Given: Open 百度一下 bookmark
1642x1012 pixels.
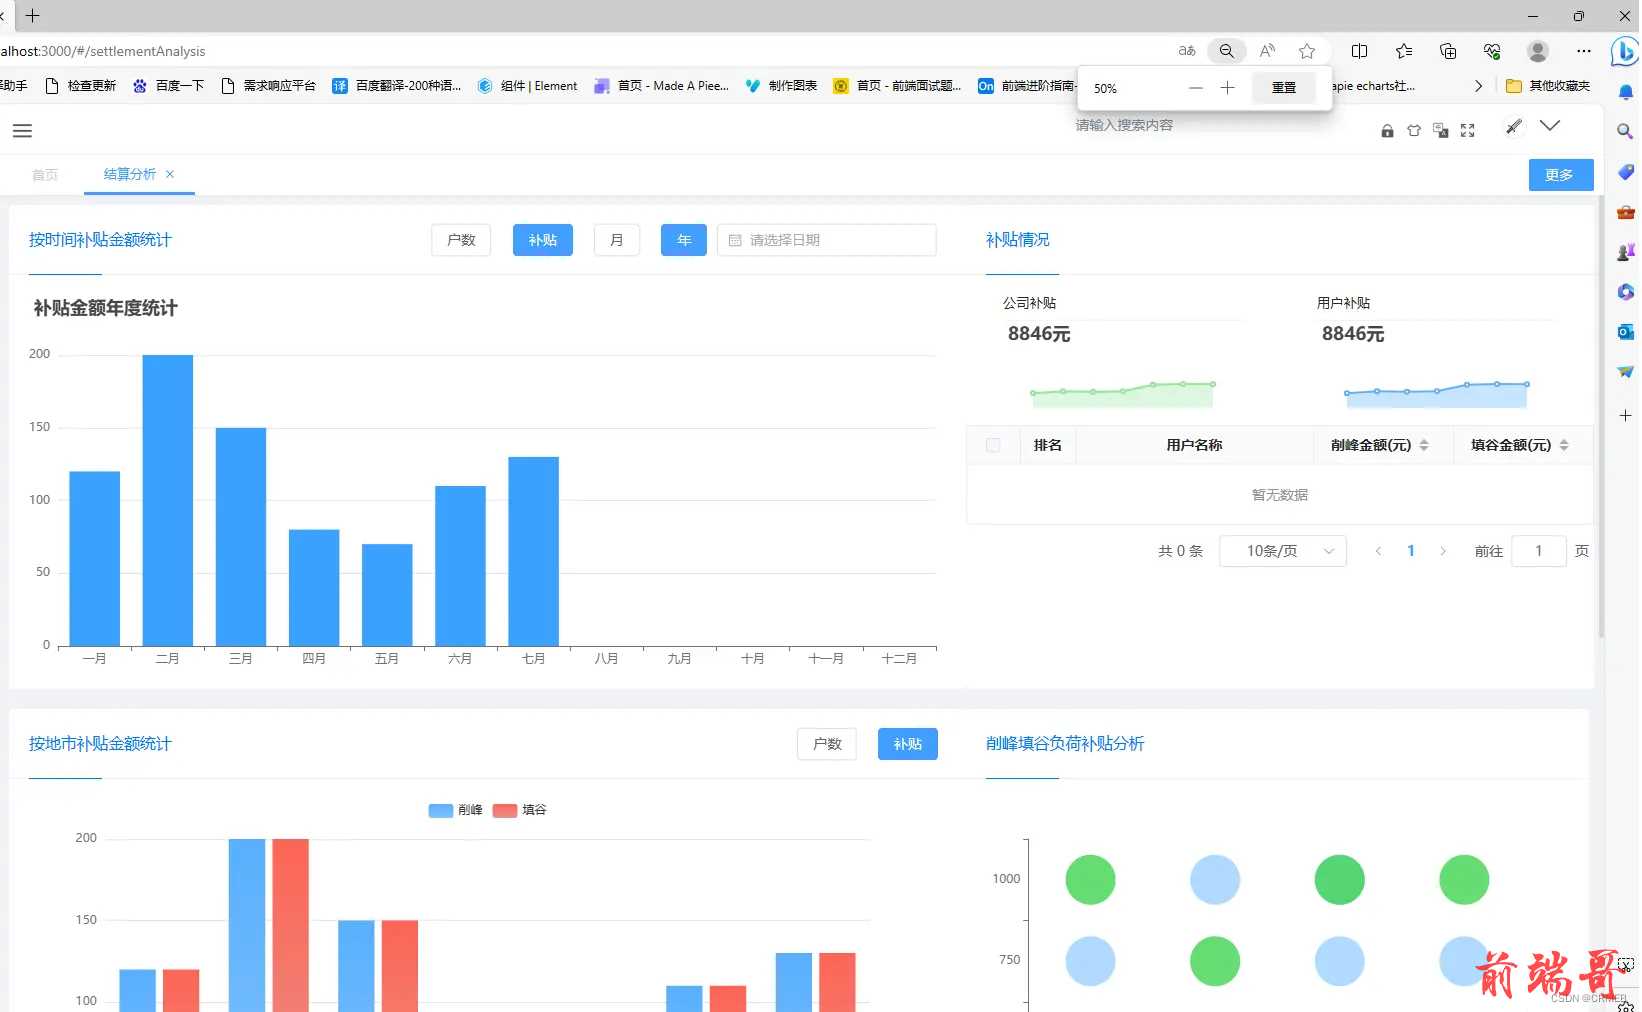Looking at the screenshot, I should (168, 86).
